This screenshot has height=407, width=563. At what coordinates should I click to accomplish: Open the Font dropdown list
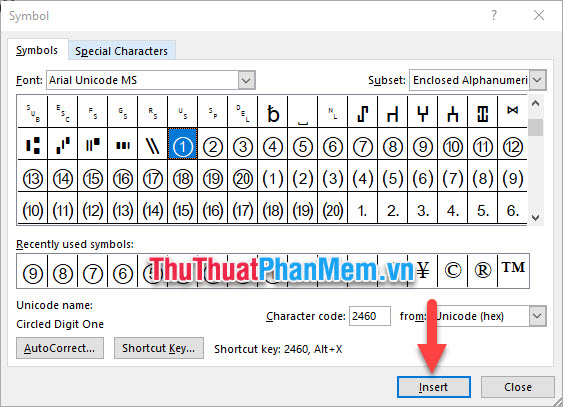[x=246, y=80]
